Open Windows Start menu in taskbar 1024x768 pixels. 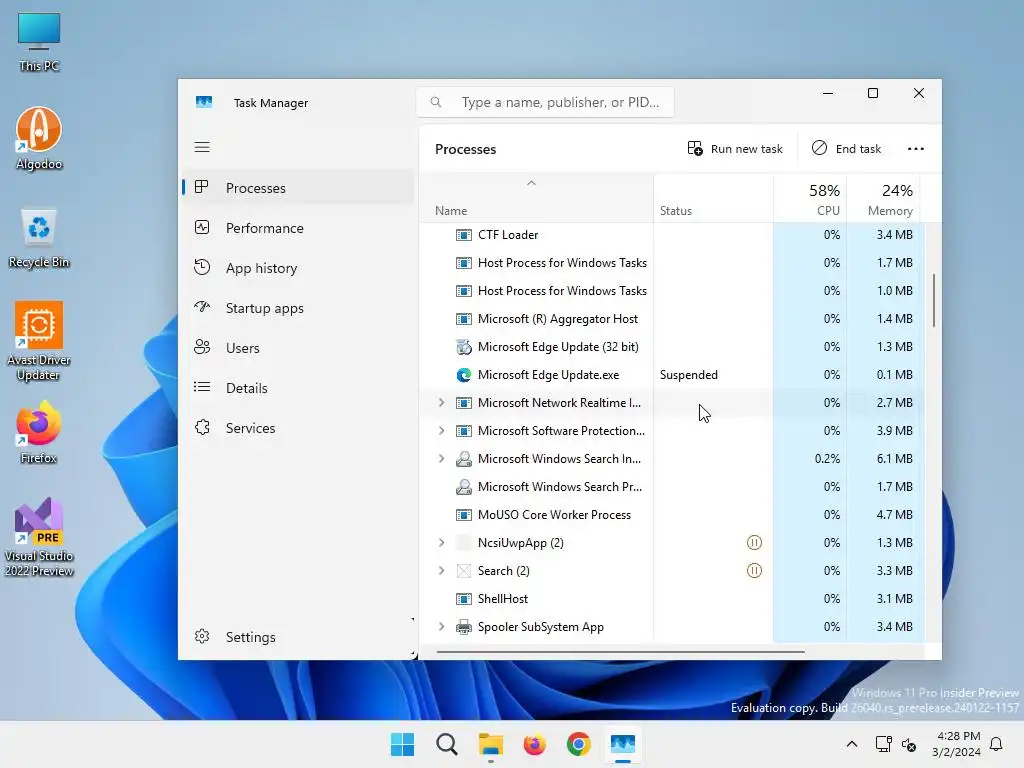pyautogui.click(x=402, y=744)
